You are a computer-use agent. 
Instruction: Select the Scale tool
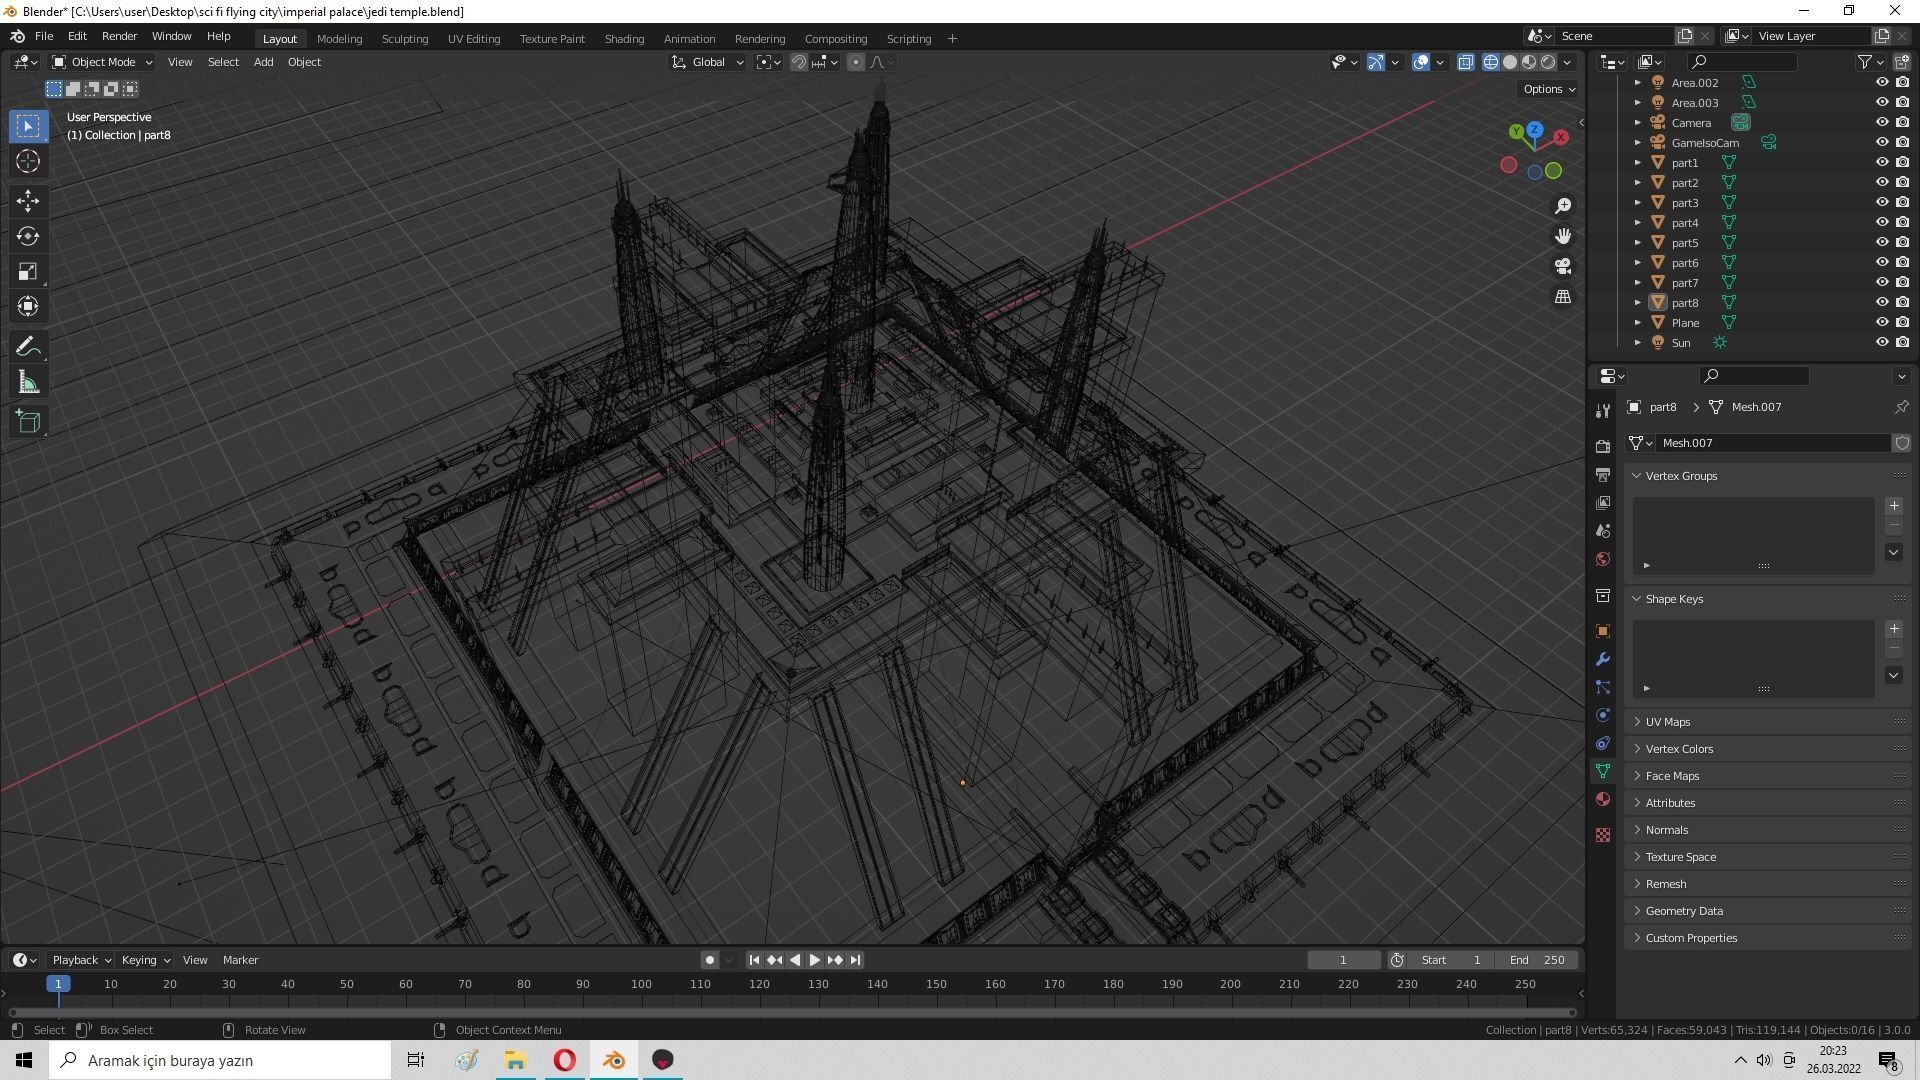(28, 271)
